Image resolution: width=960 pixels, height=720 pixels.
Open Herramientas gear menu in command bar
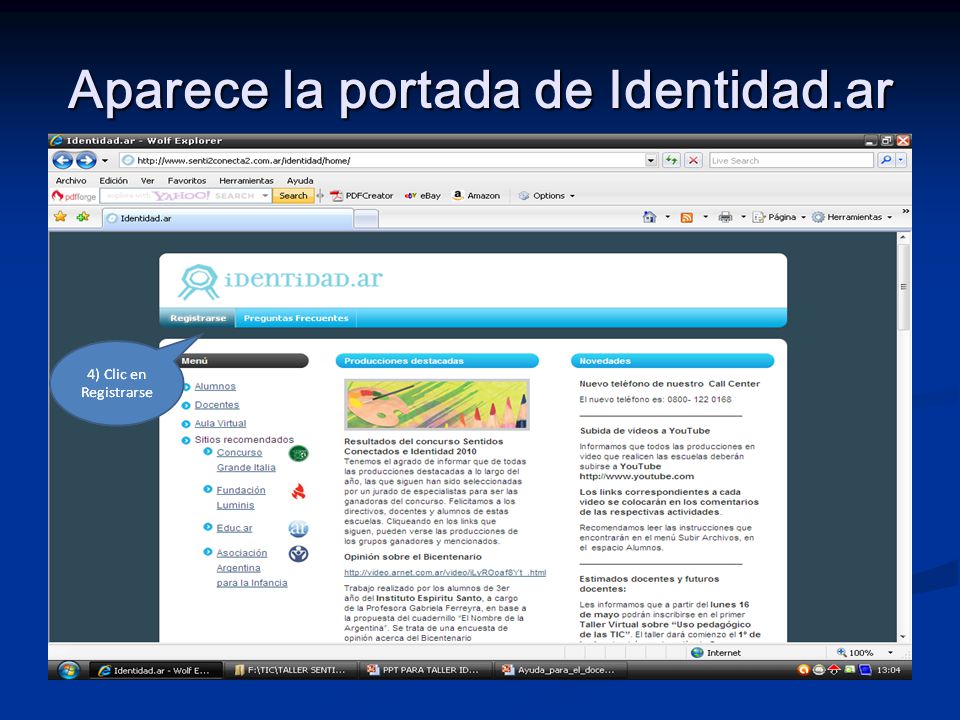point(852,217)
